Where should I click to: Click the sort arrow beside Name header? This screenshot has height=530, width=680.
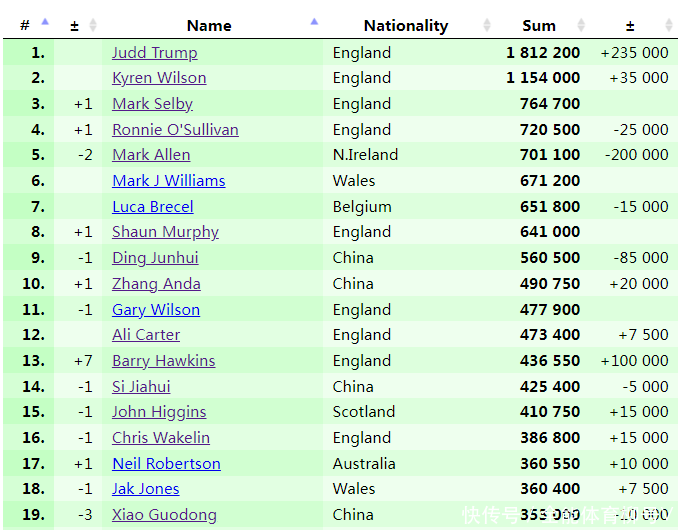pos(314,23)
